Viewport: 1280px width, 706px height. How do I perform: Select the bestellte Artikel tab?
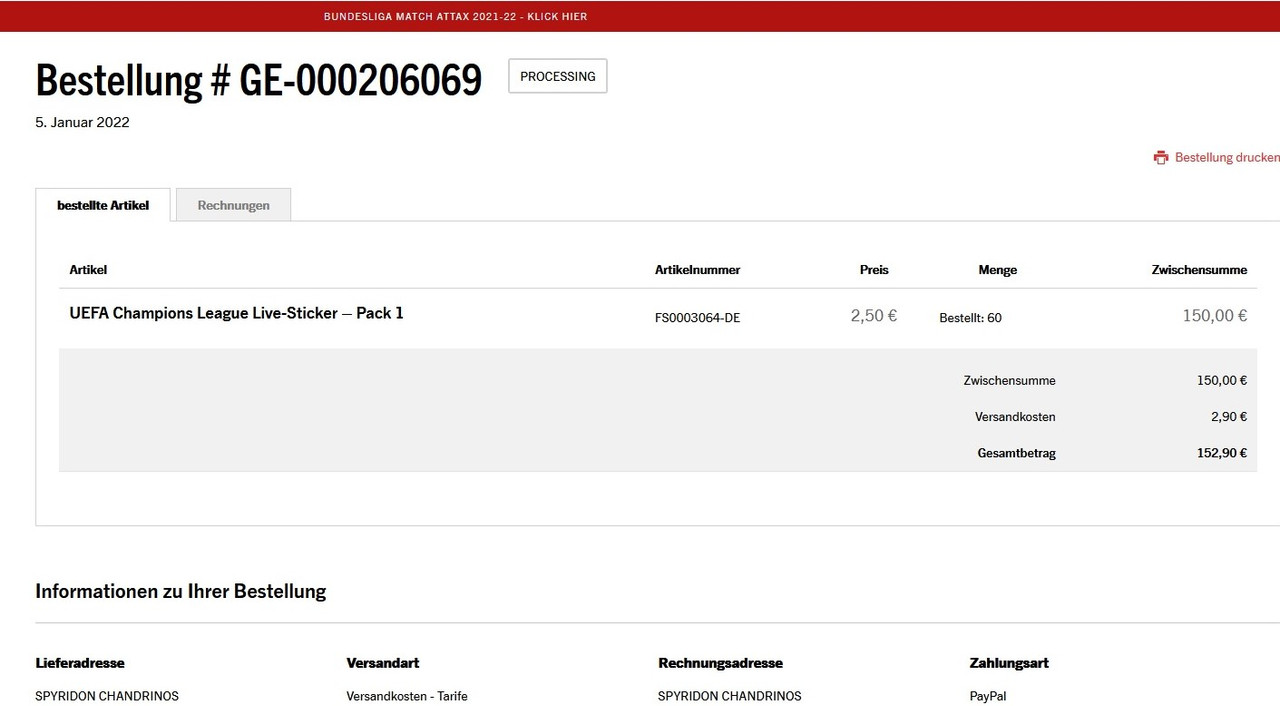(x=103, y=205)
